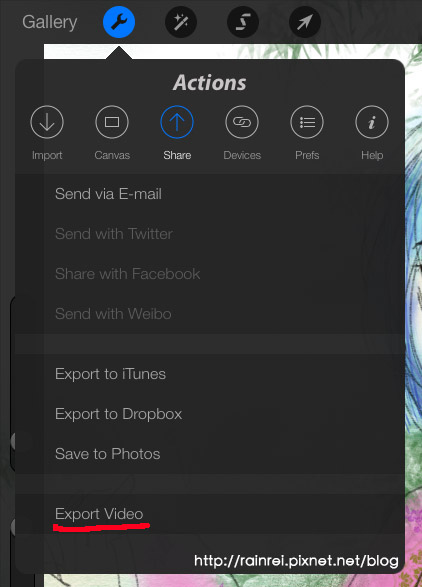Select Export to Dropbox
The image size is (422, 587).
pyautogui.click(x=210, y=414)
